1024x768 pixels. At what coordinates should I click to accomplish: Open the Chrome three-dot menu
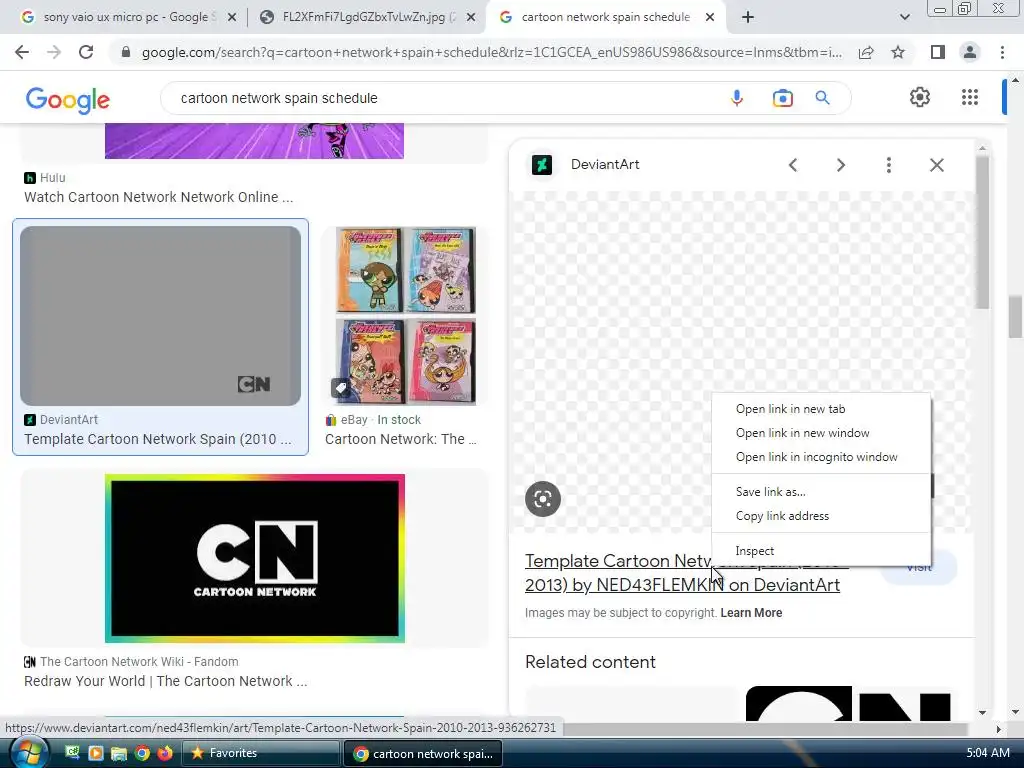point(1002,52)
